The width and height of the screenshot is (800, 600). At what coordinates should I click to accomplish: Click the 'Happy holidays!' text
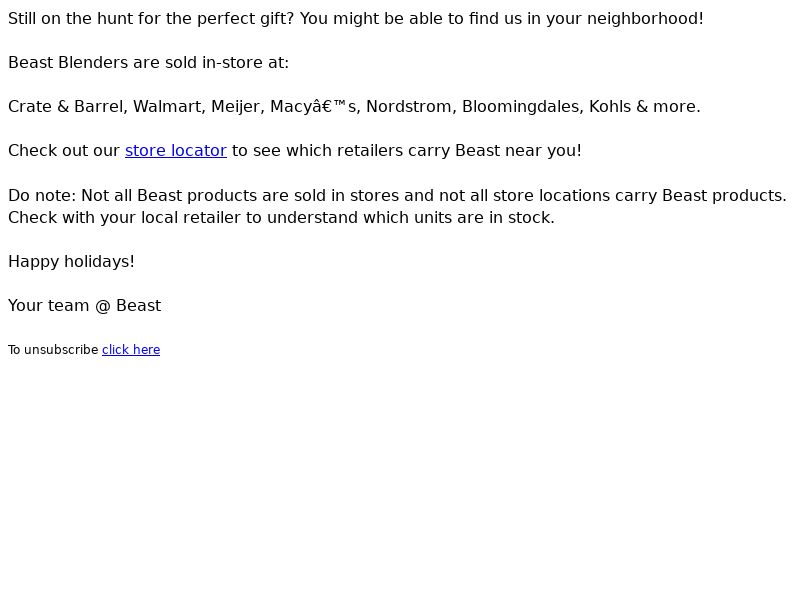[x=71, y=261]
